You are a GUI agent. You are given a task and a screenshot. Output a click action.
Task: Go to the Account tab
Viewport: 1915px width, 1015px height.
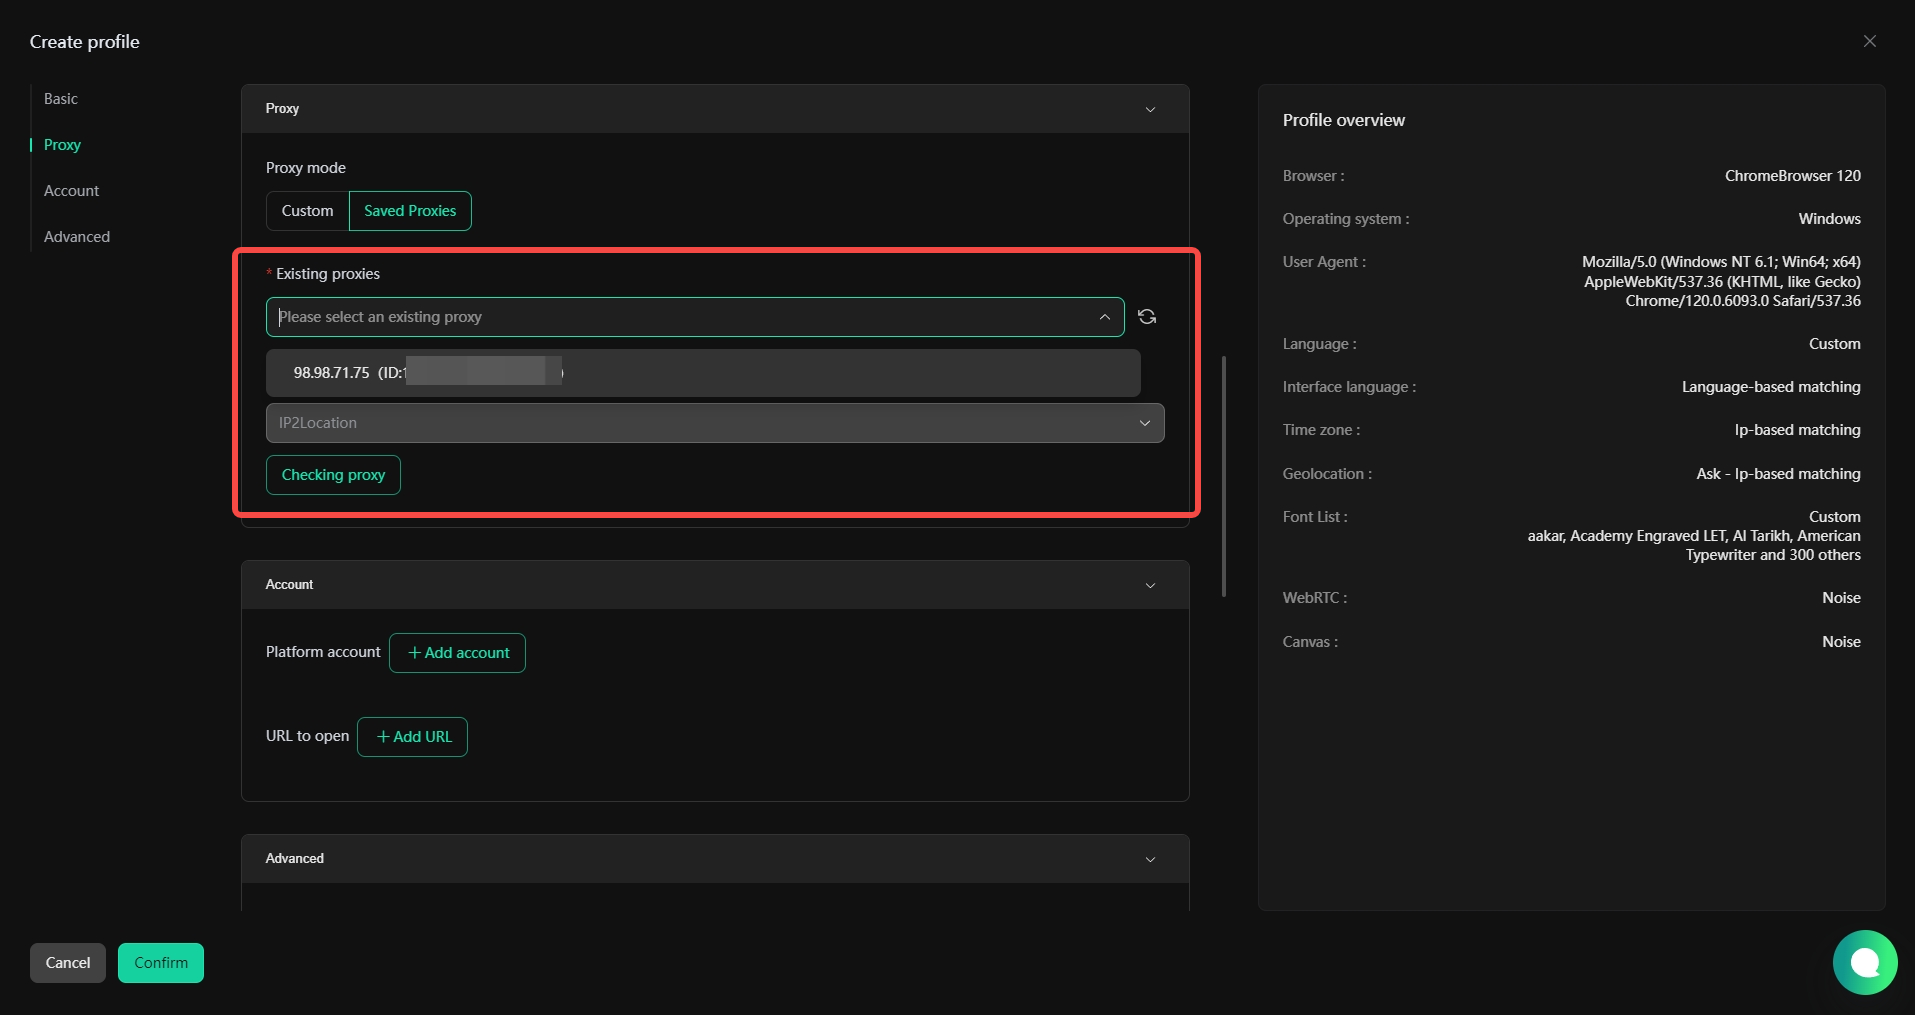click(71, 191)
